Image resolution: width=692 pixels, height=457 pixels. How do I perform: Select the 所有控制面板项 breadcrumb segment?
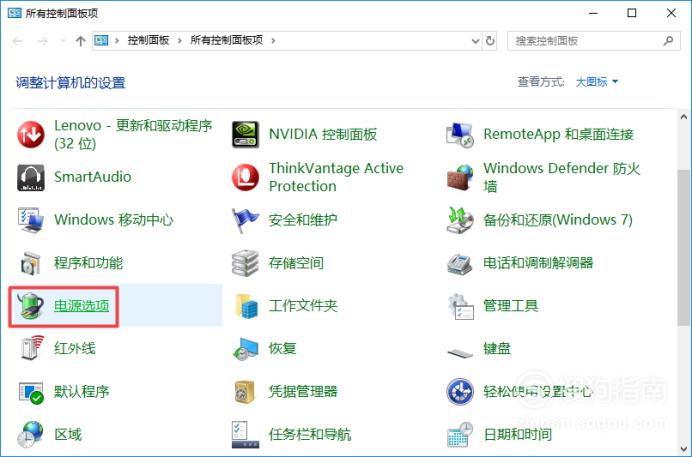[x=226, y=41]
